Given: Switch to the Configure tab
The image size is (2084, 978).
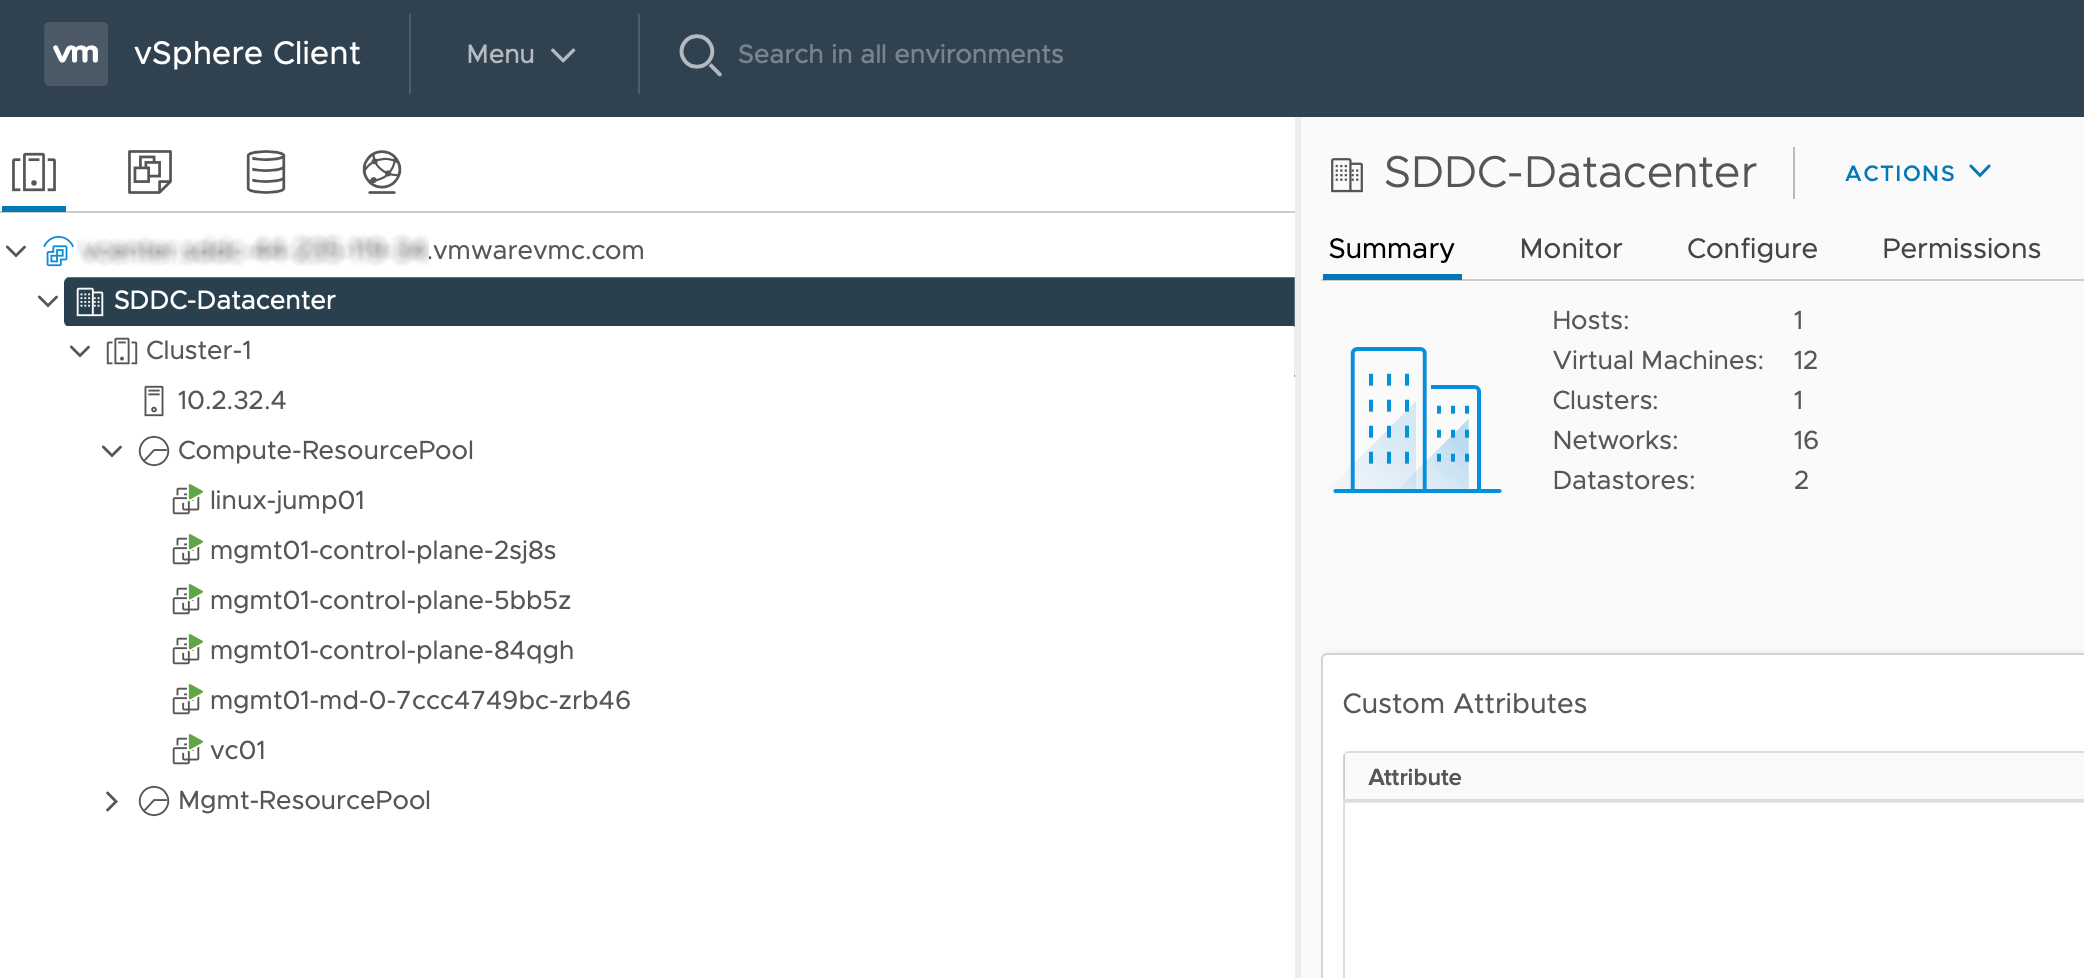Looking at the screenshot, I should [1752, 248].
